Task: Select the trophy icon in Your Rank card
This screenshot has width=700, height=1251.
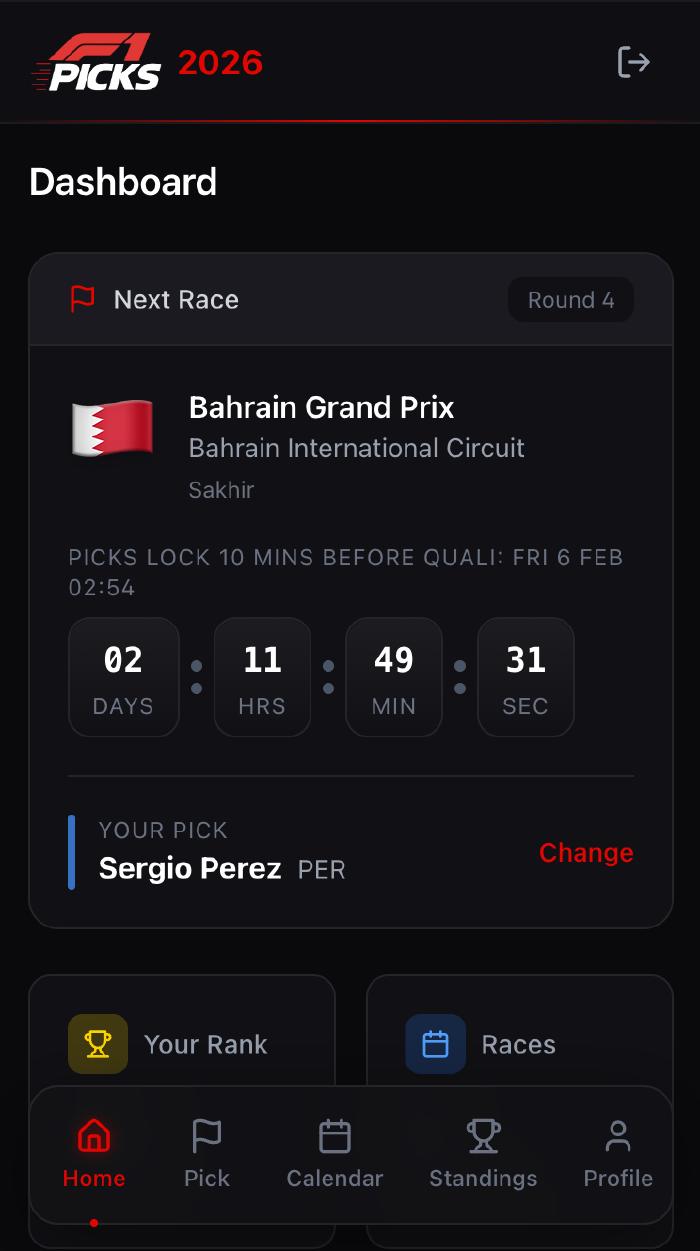Action: (97, 1043)
